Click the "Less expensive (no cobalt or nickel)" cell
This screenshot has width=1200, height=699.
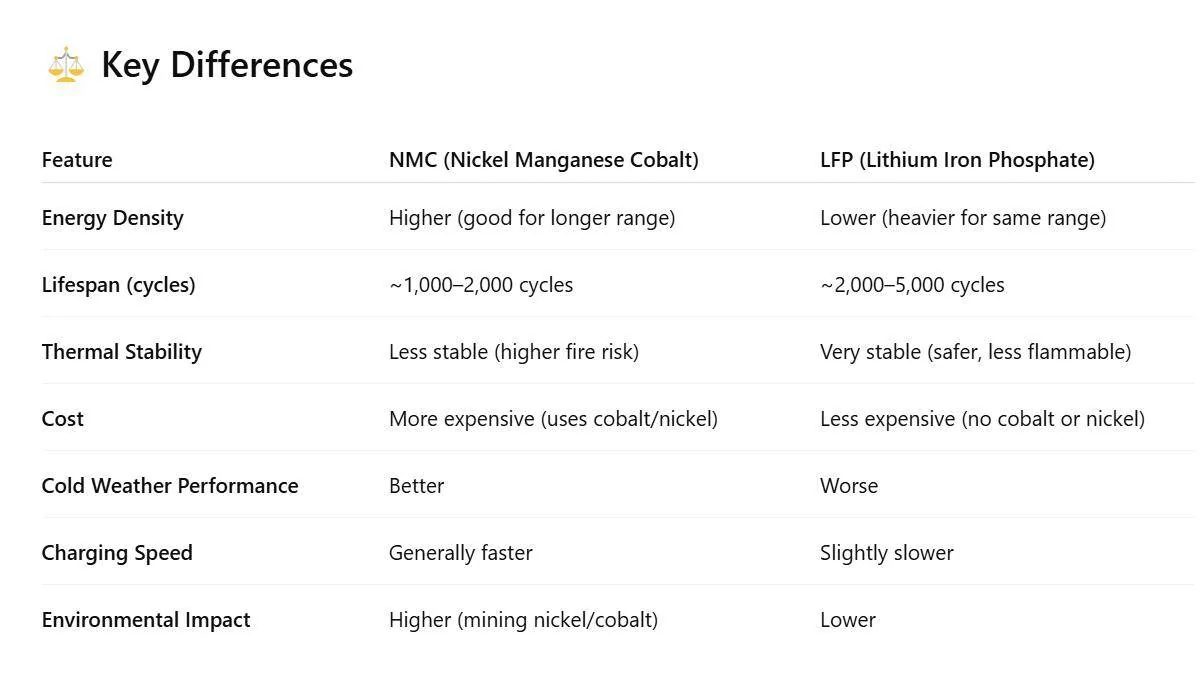point(982,419)
